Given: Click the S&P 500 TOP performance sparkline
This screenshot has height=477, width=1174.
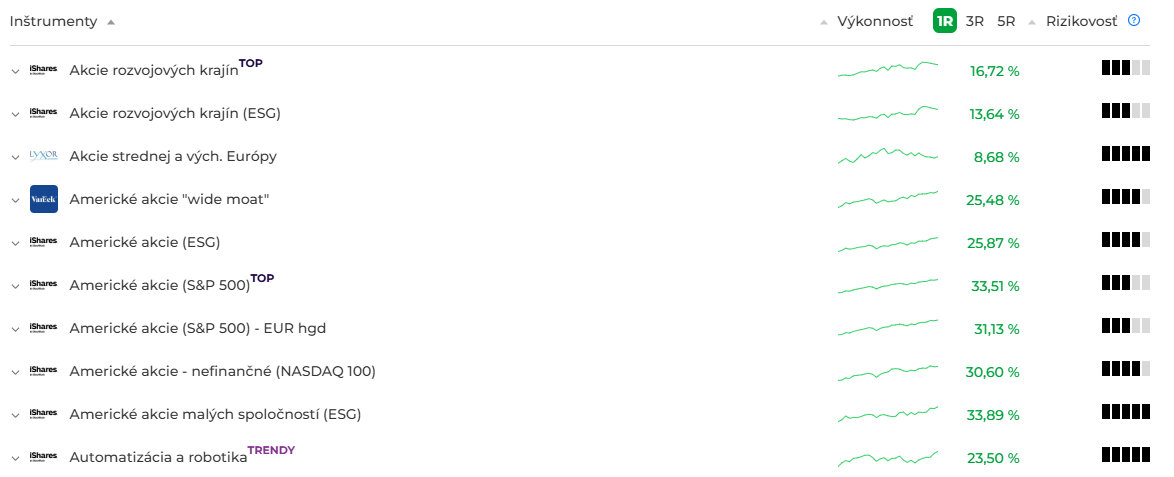Looking at the screenshot, I should 888,286.
